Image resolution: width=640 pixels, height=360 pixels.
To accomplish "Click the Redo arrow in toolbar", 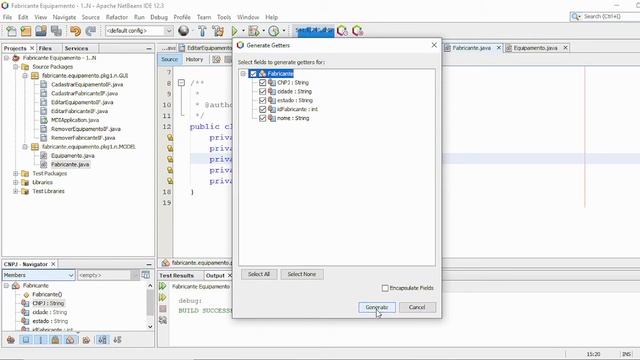I will [91, 31].
